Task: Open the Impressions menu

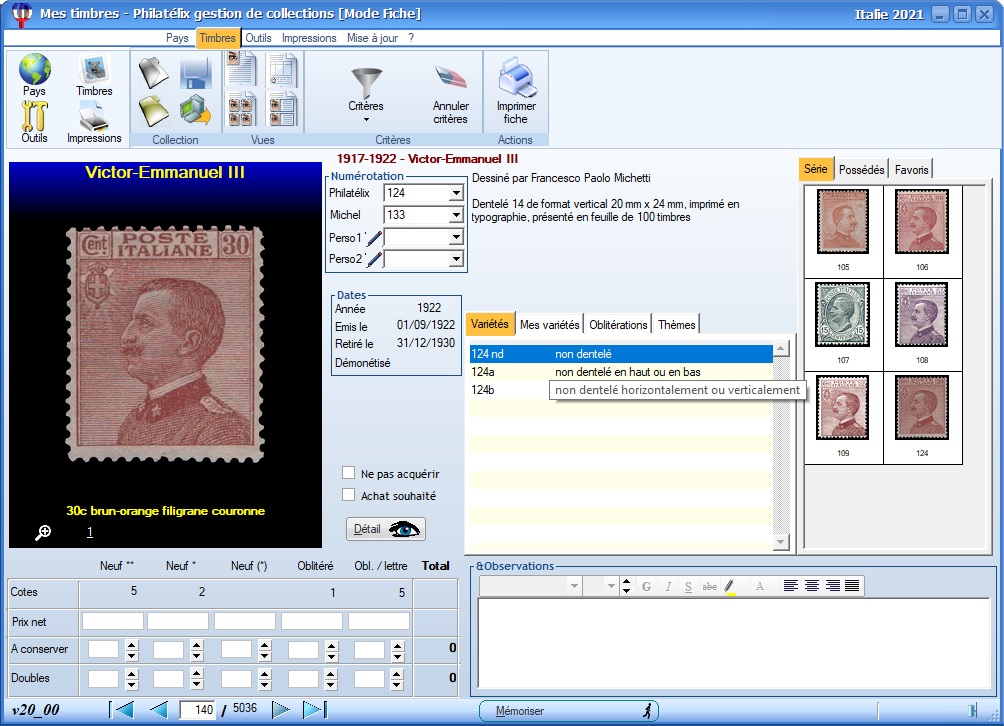Action: point(309,38)
